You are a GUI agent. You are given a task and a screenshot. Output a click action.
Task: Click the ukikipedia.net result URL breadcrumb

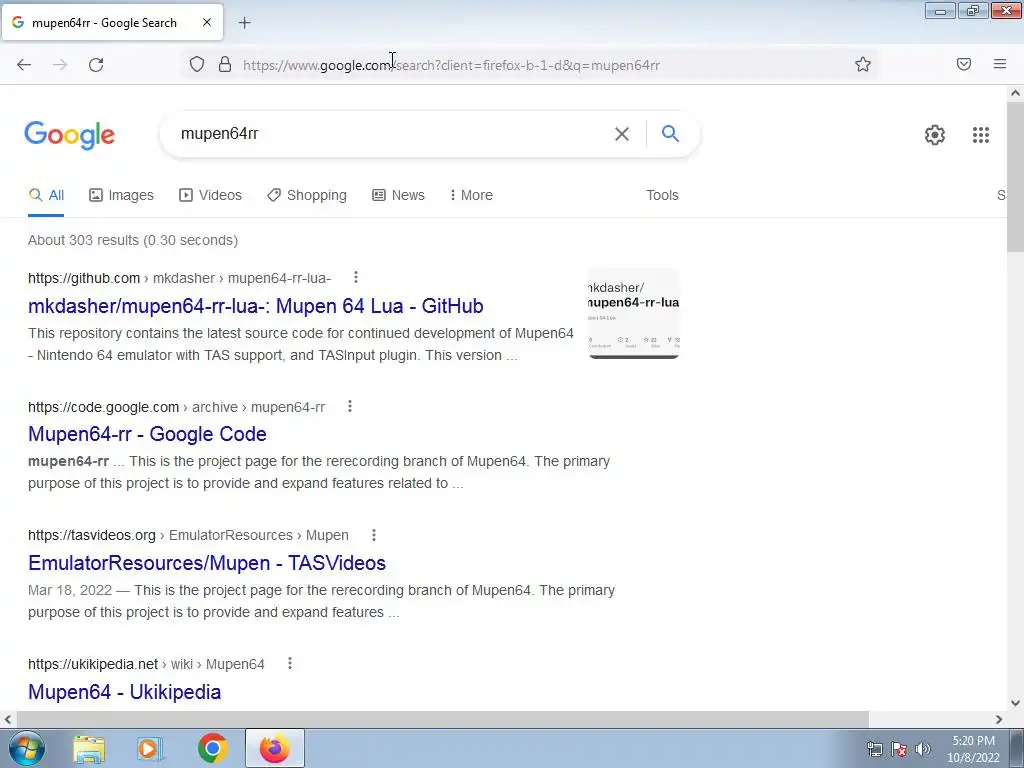[146, 664]
